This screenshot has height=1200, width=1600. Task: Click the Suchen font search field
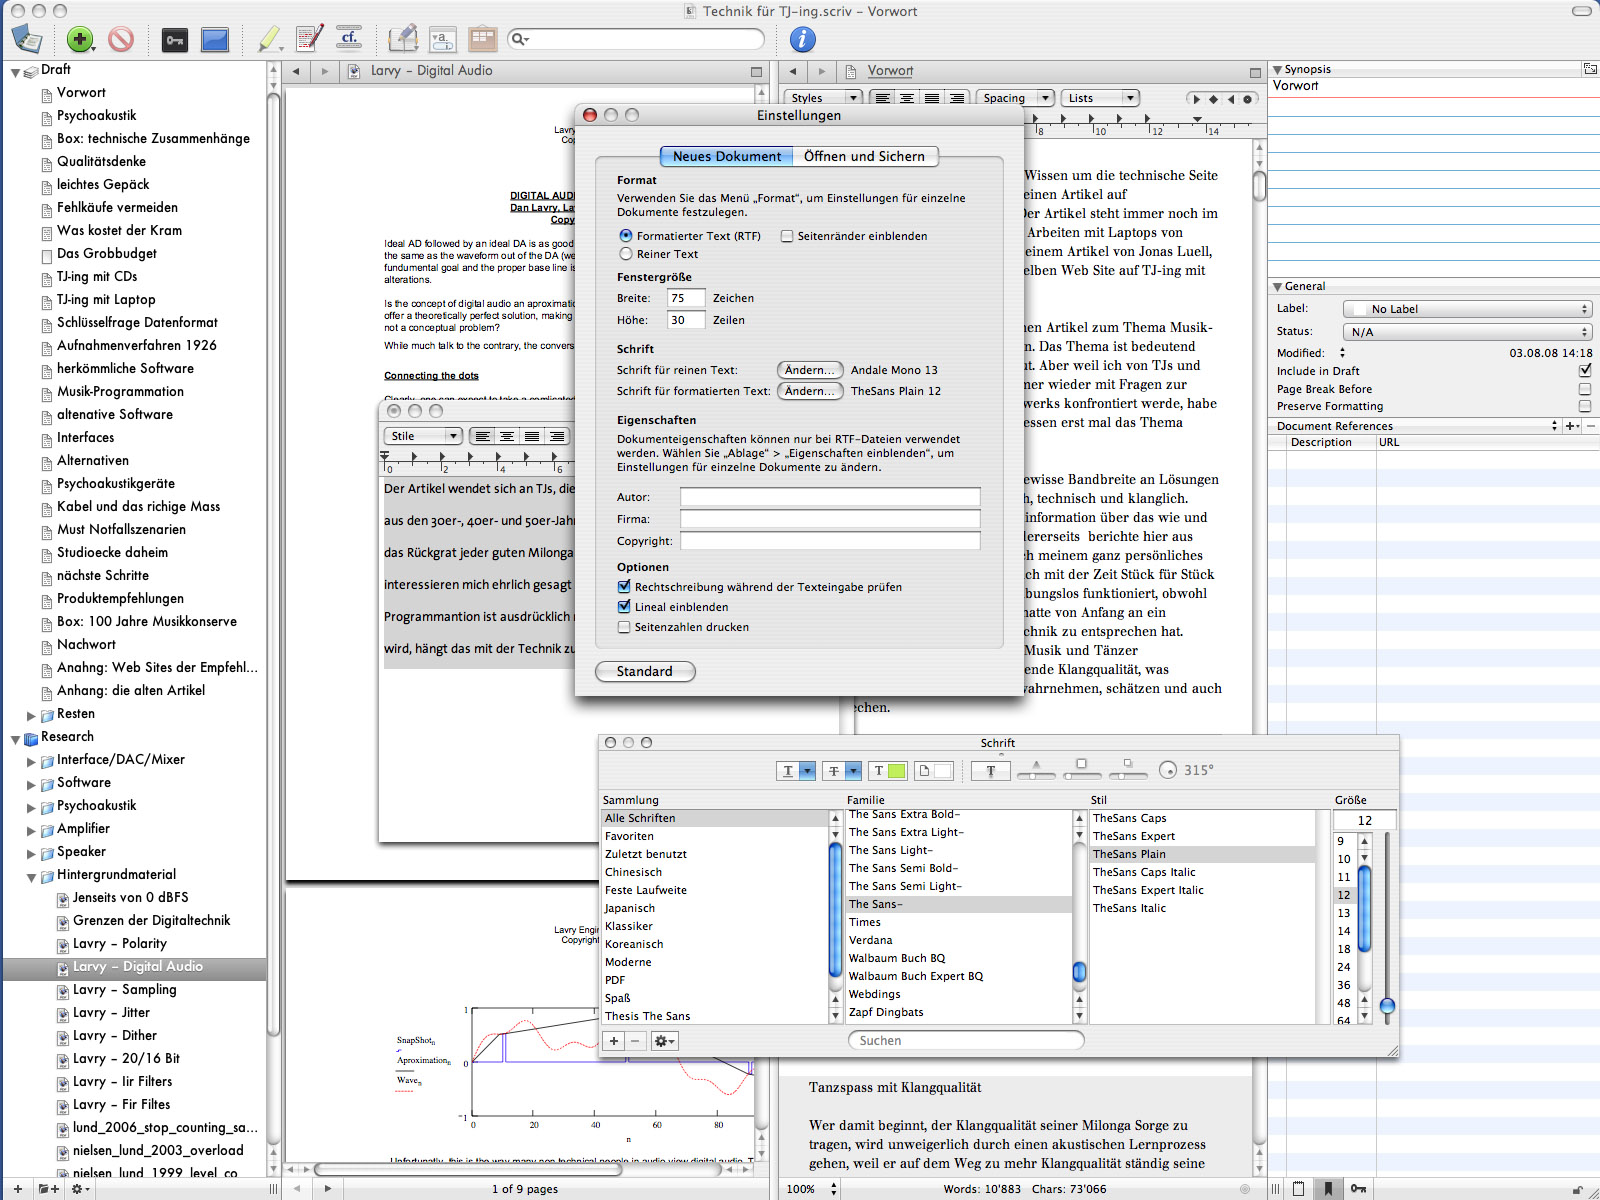[967, 1041]
